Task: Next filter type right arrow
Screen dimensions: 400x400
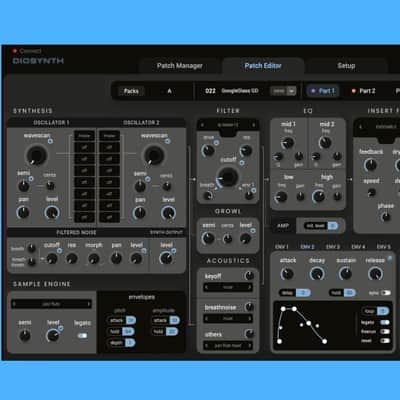Action: coord(254,125)
